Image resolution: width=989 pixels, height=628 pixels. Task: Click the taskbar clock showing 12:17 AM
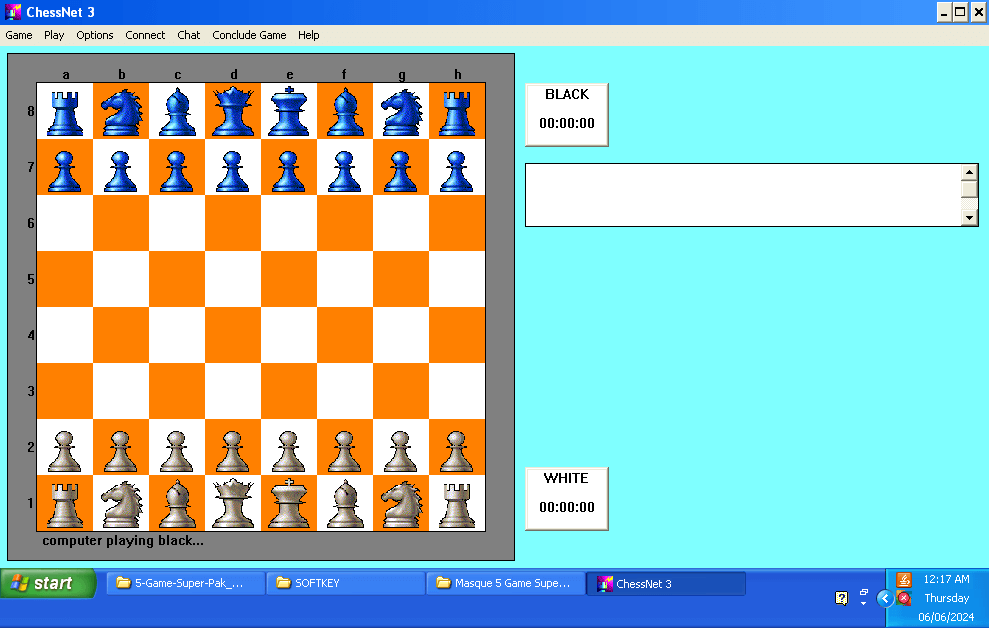pyautogui.click(x=946, y=579)
